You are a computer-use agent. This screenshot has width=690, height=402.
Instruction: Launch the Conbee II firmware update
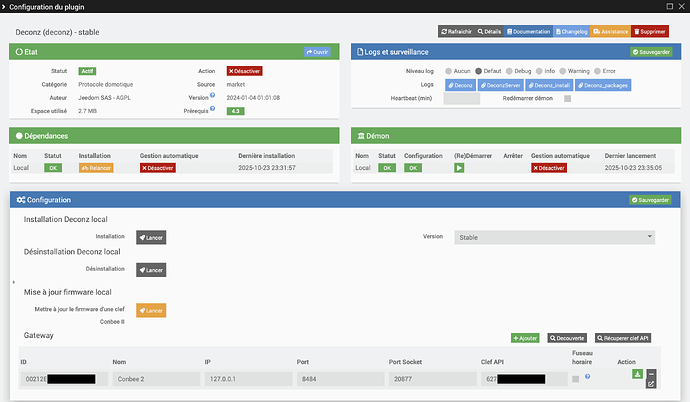[151, 311]
